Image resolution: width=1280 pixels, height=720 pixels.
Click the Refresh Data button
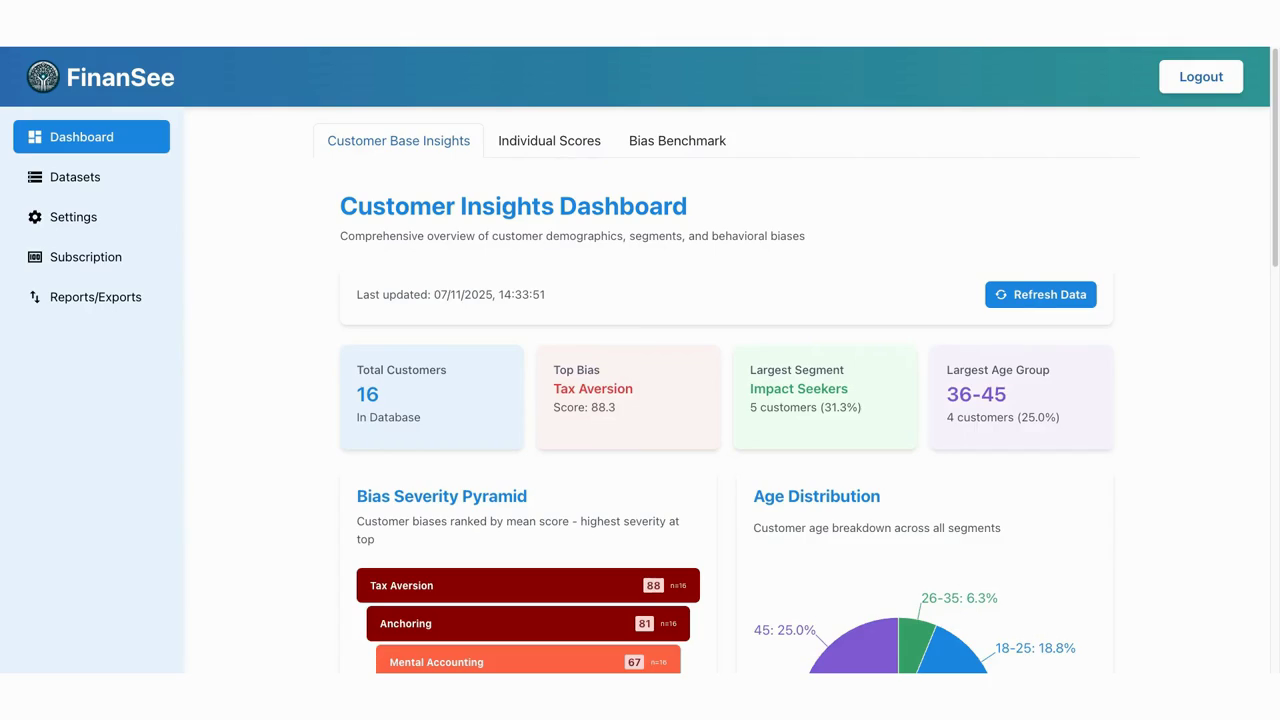click(x=1040, y=295)
